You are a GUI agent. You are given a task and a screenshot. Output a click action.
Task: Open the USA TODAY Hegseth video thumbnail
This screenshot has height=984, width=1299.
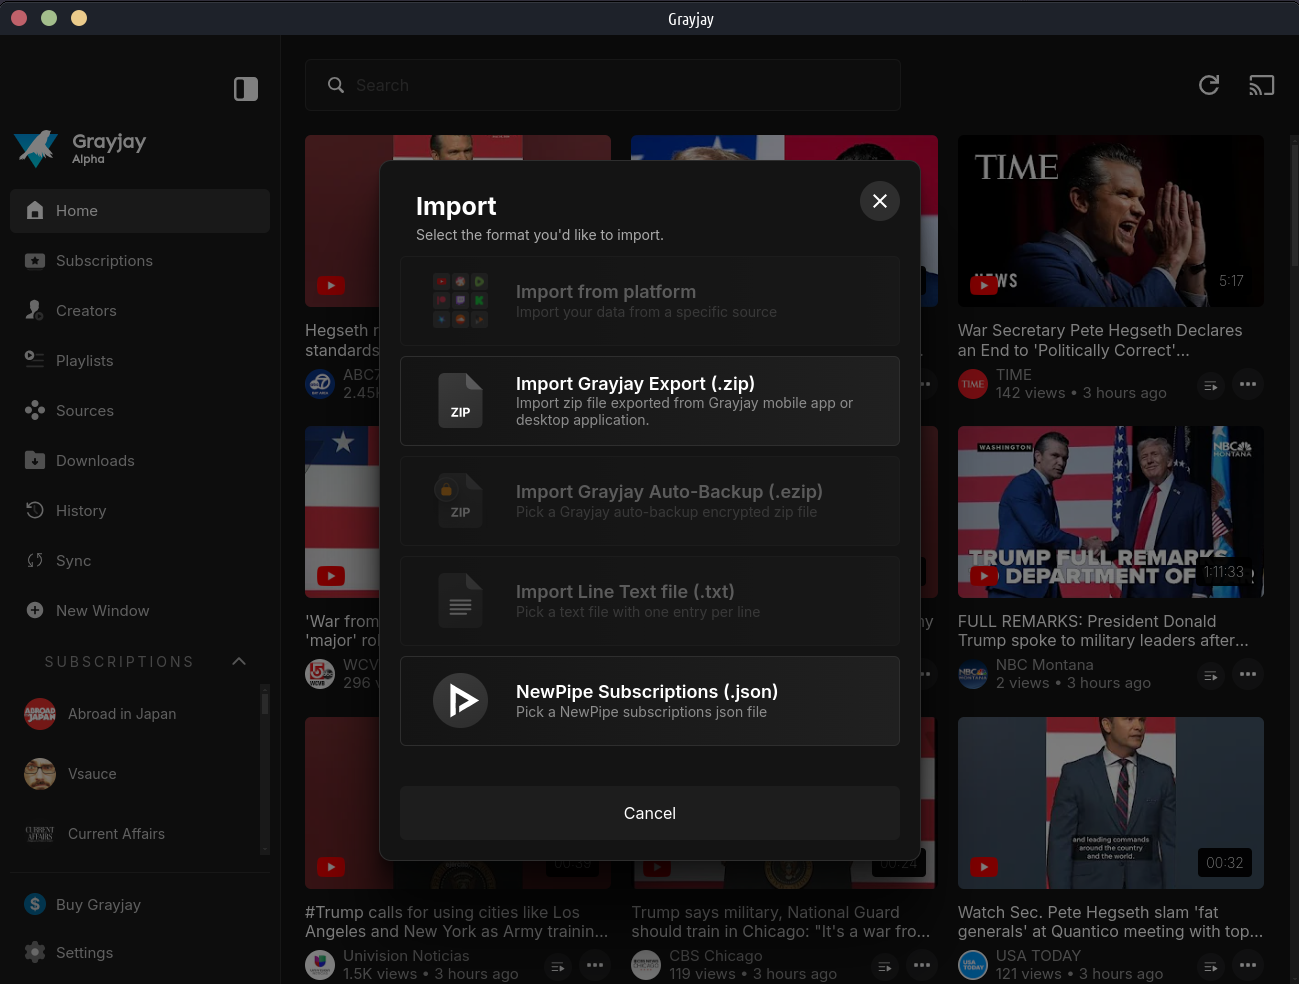1110,803
